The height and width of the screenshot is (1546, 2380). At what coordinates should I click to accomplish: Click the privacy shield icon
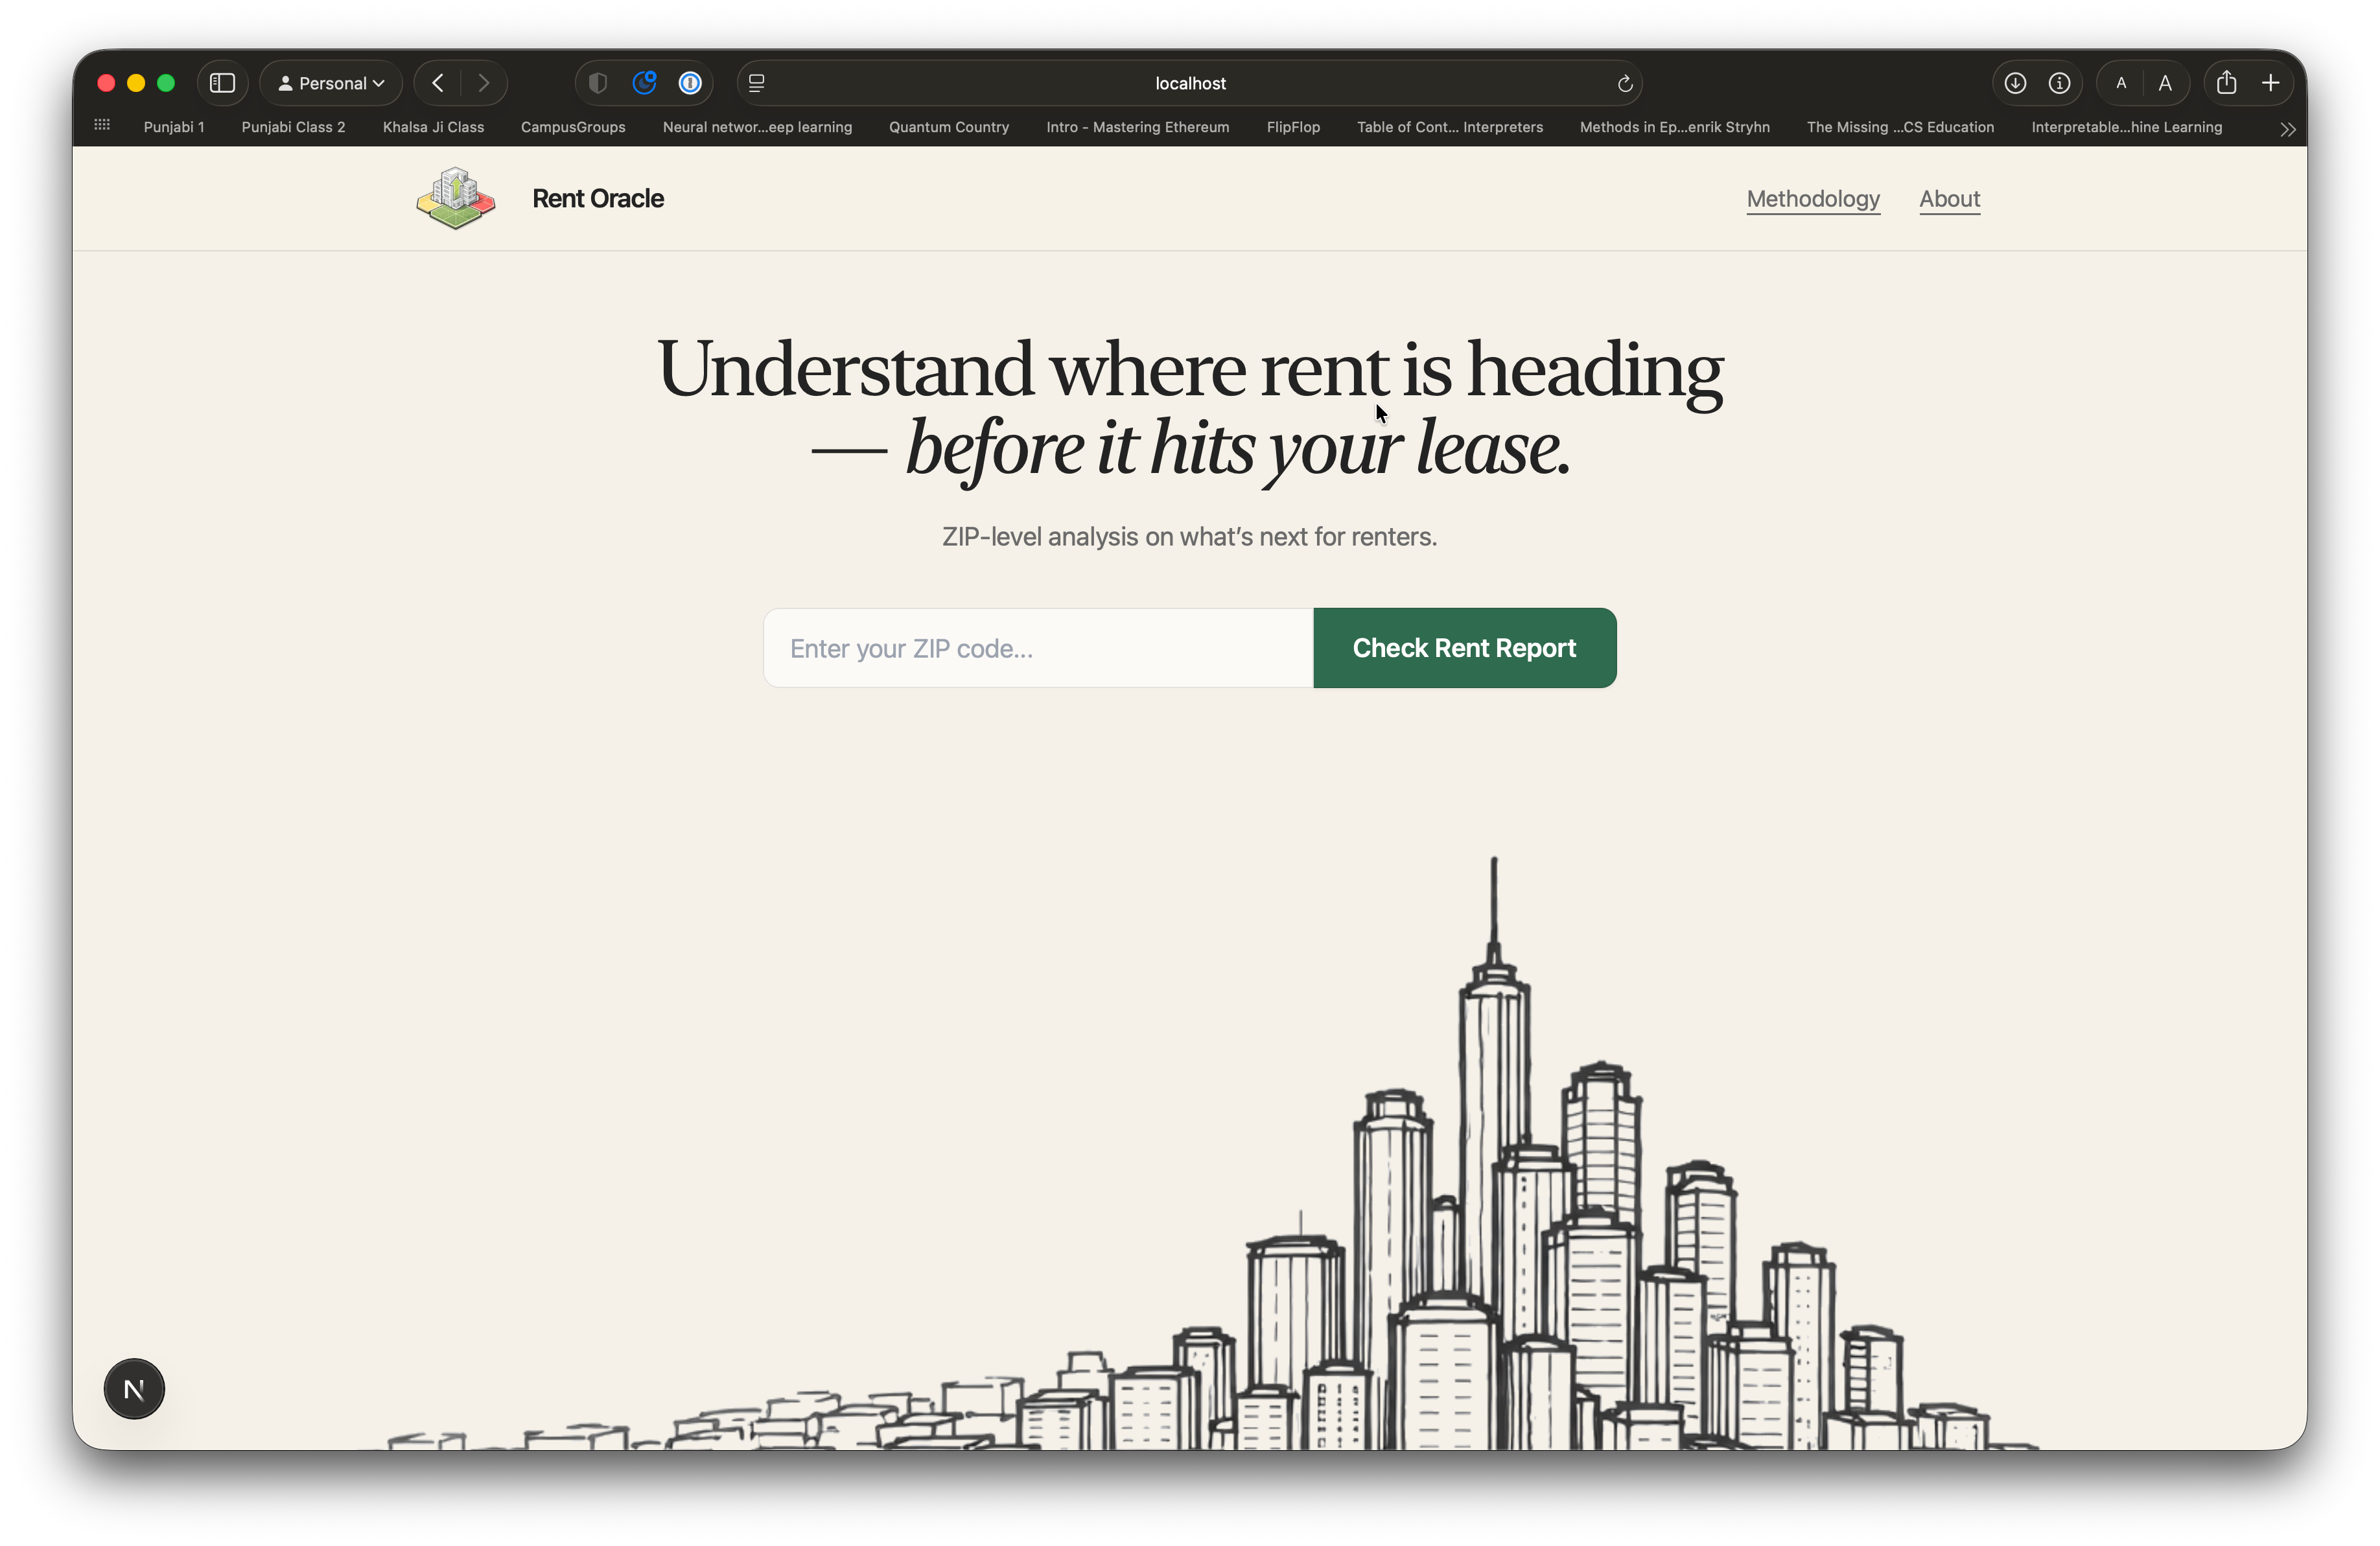coord(598,83)
